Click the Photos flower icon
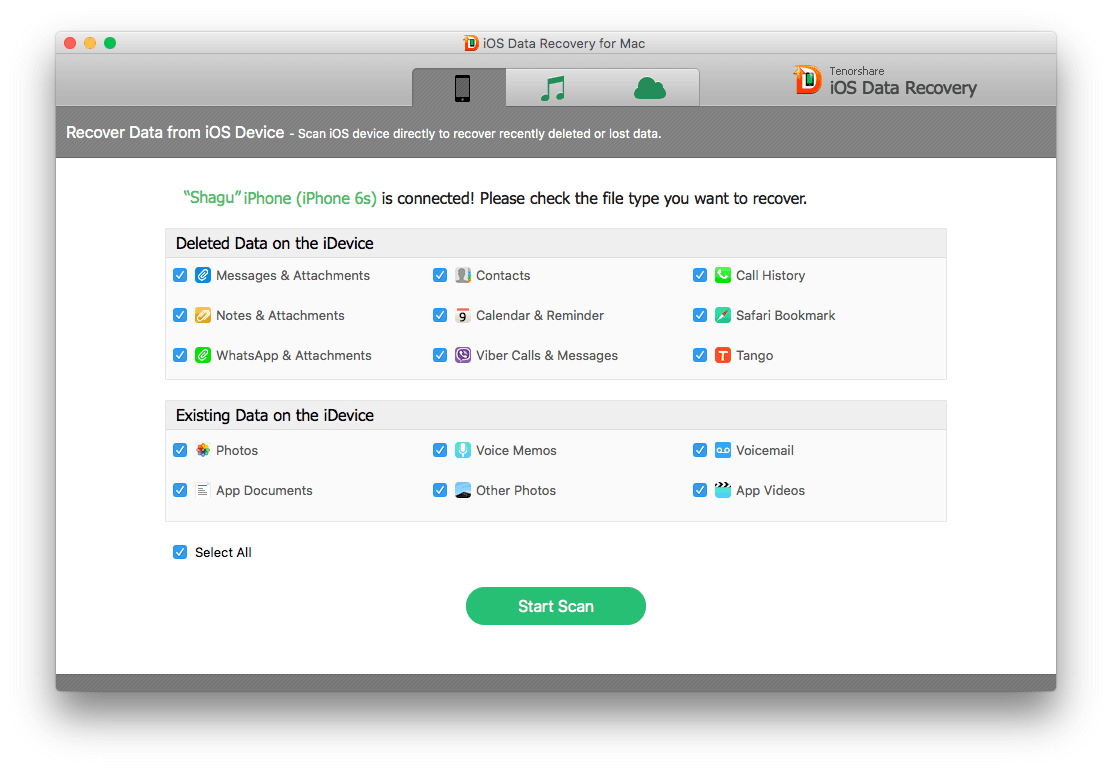The width and height of the screenshot is (1112, 771). (x=203, y=450)
